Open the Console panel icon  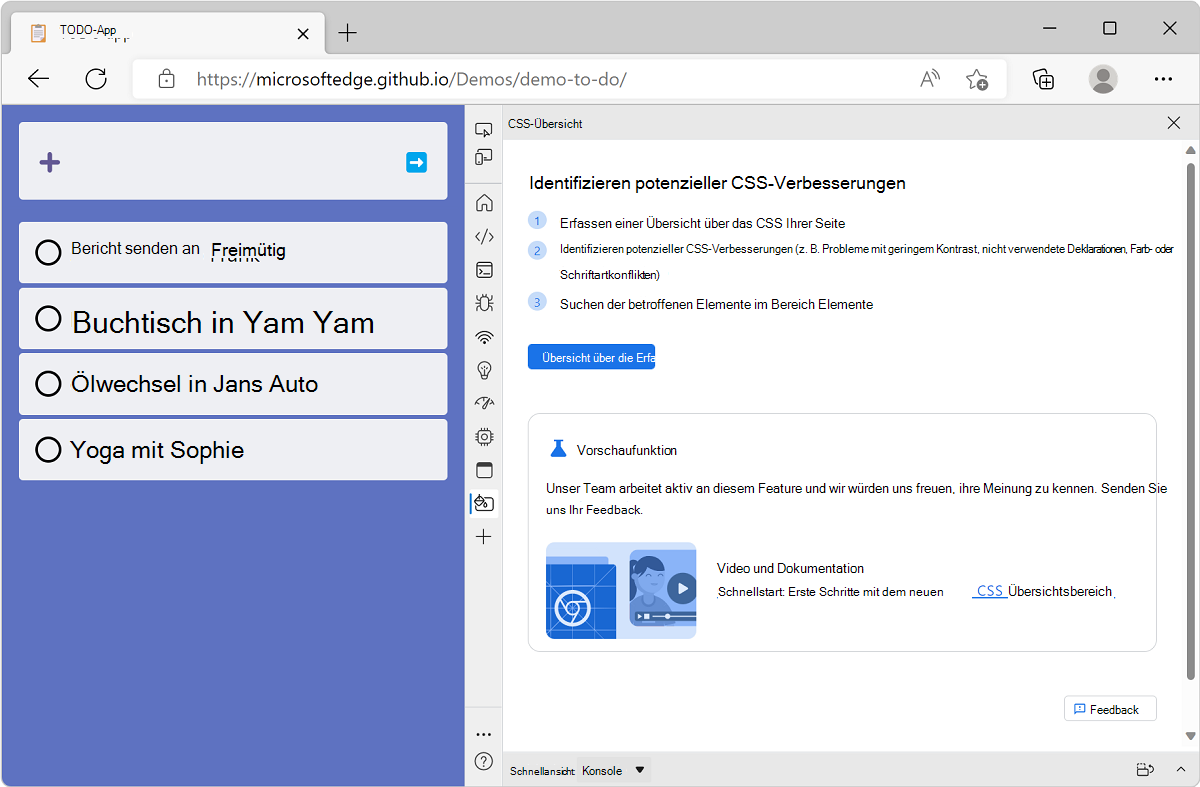coord(484,269)
